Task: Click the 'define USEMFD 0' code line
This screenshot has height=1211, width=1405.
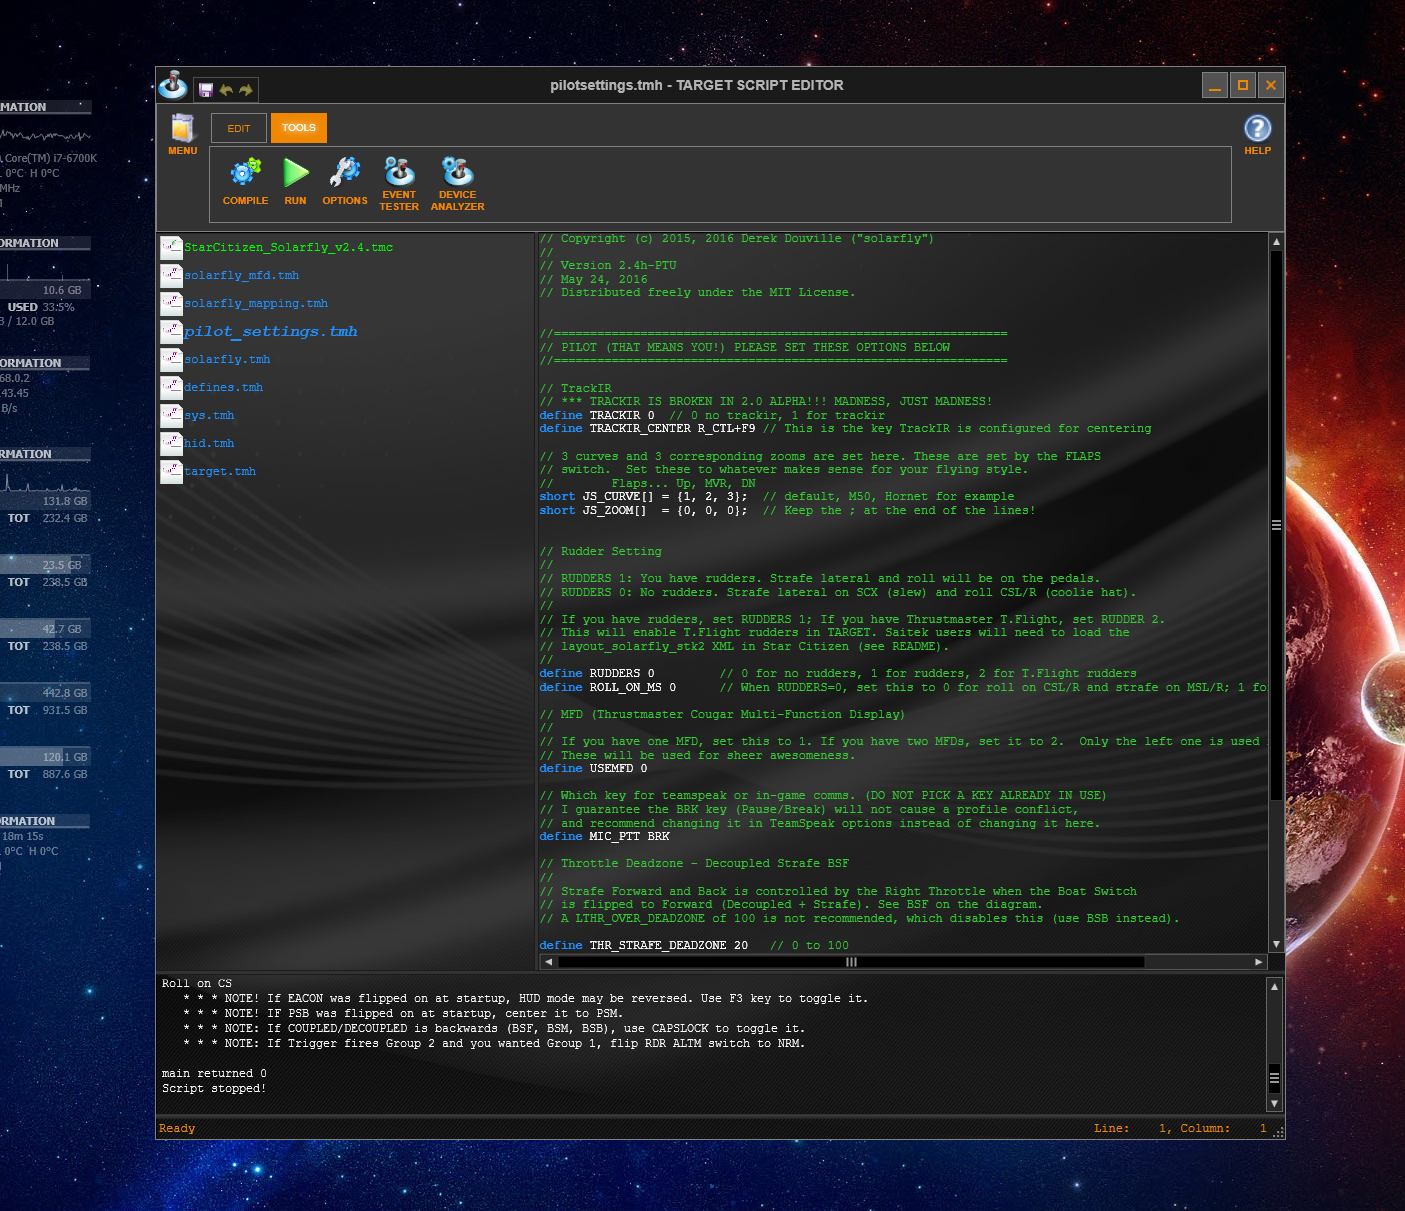Action: point(593,768)
